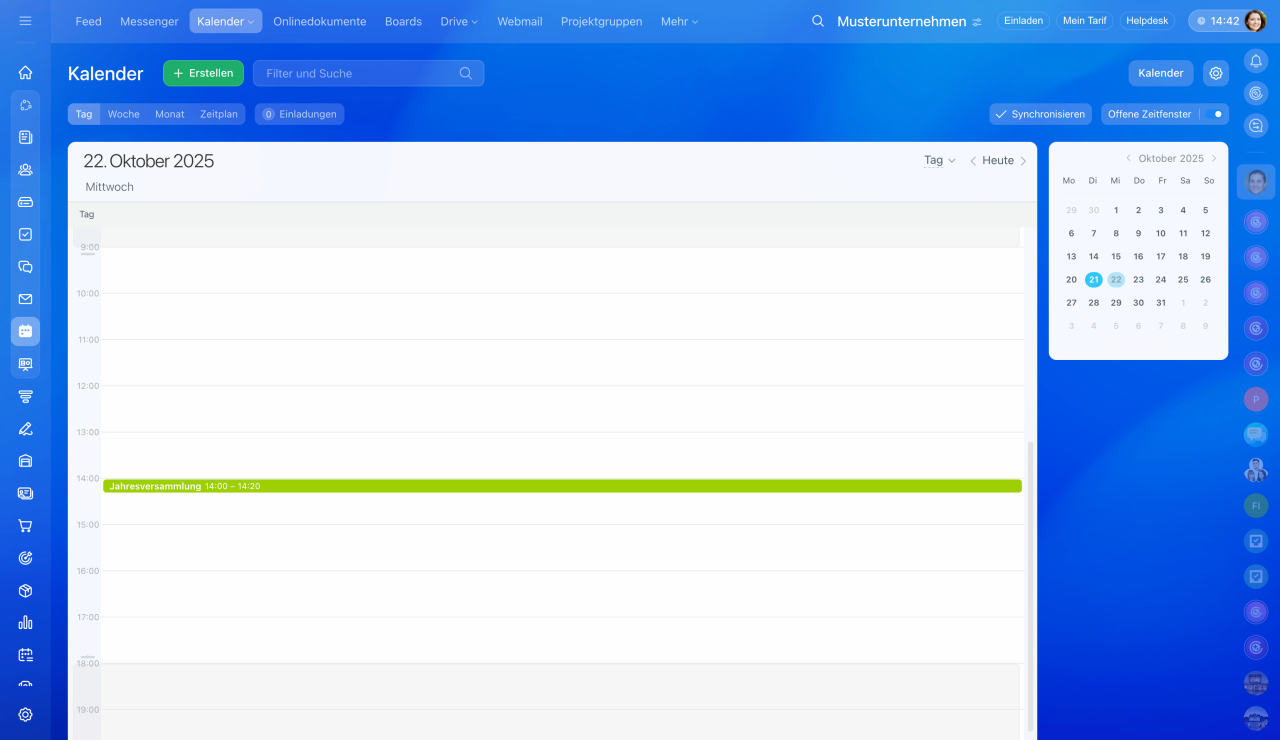Open the purple P contact avatar

(1256, 400)
